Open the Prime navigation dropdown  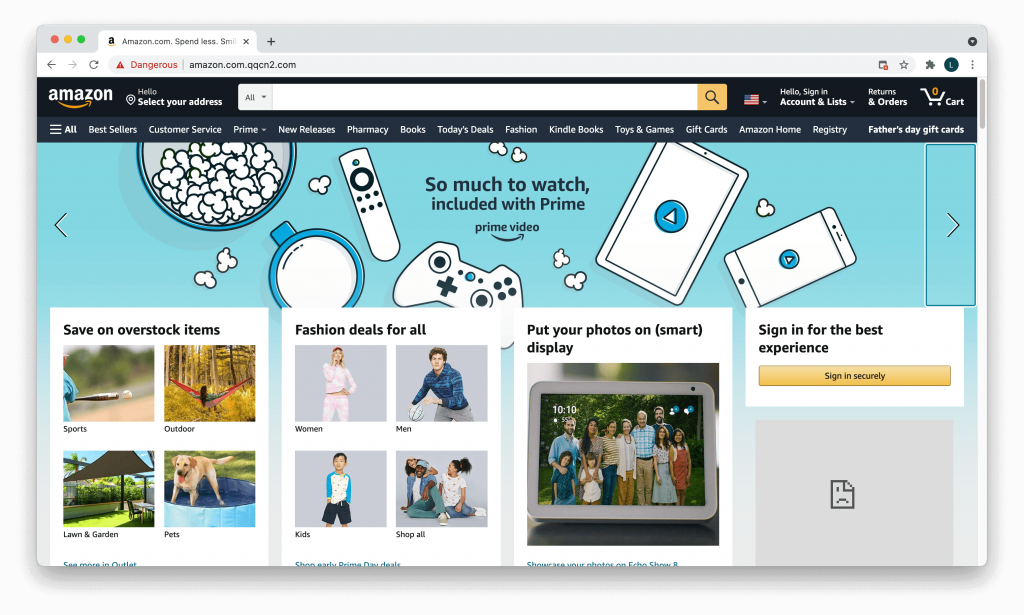249,129
